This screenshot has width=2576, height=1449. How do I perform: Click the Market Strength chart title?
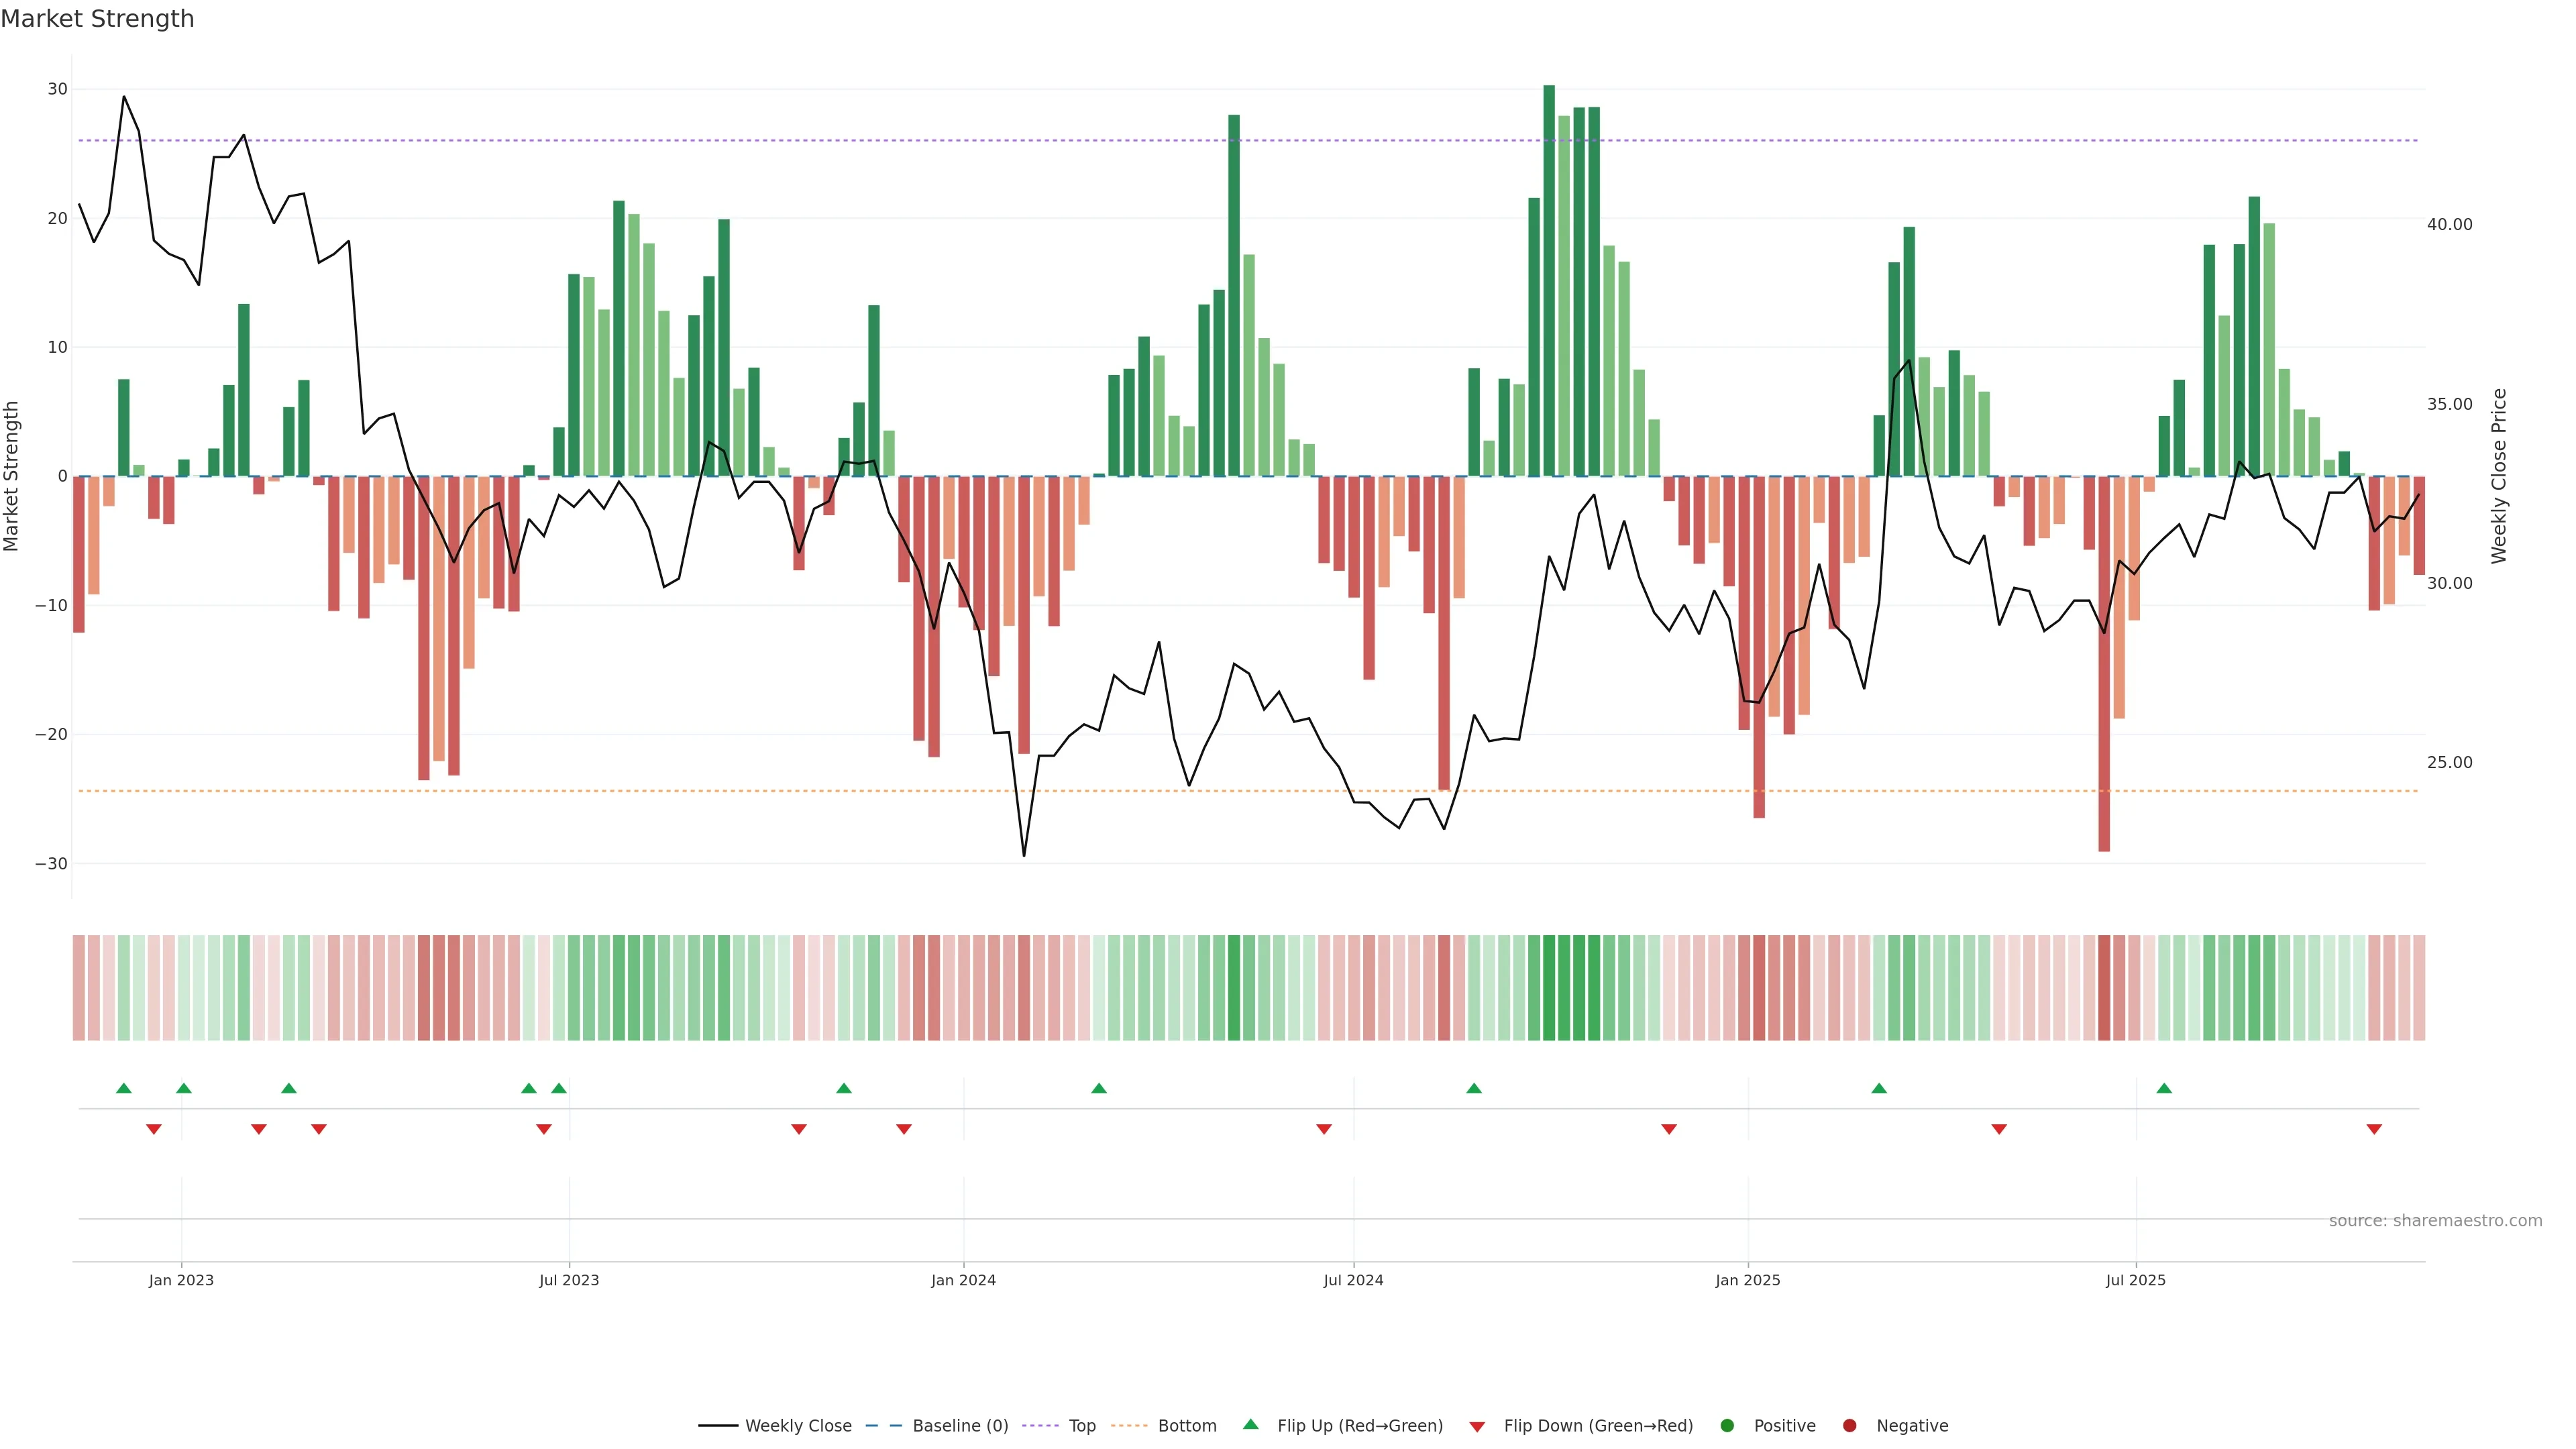[97, 19]
